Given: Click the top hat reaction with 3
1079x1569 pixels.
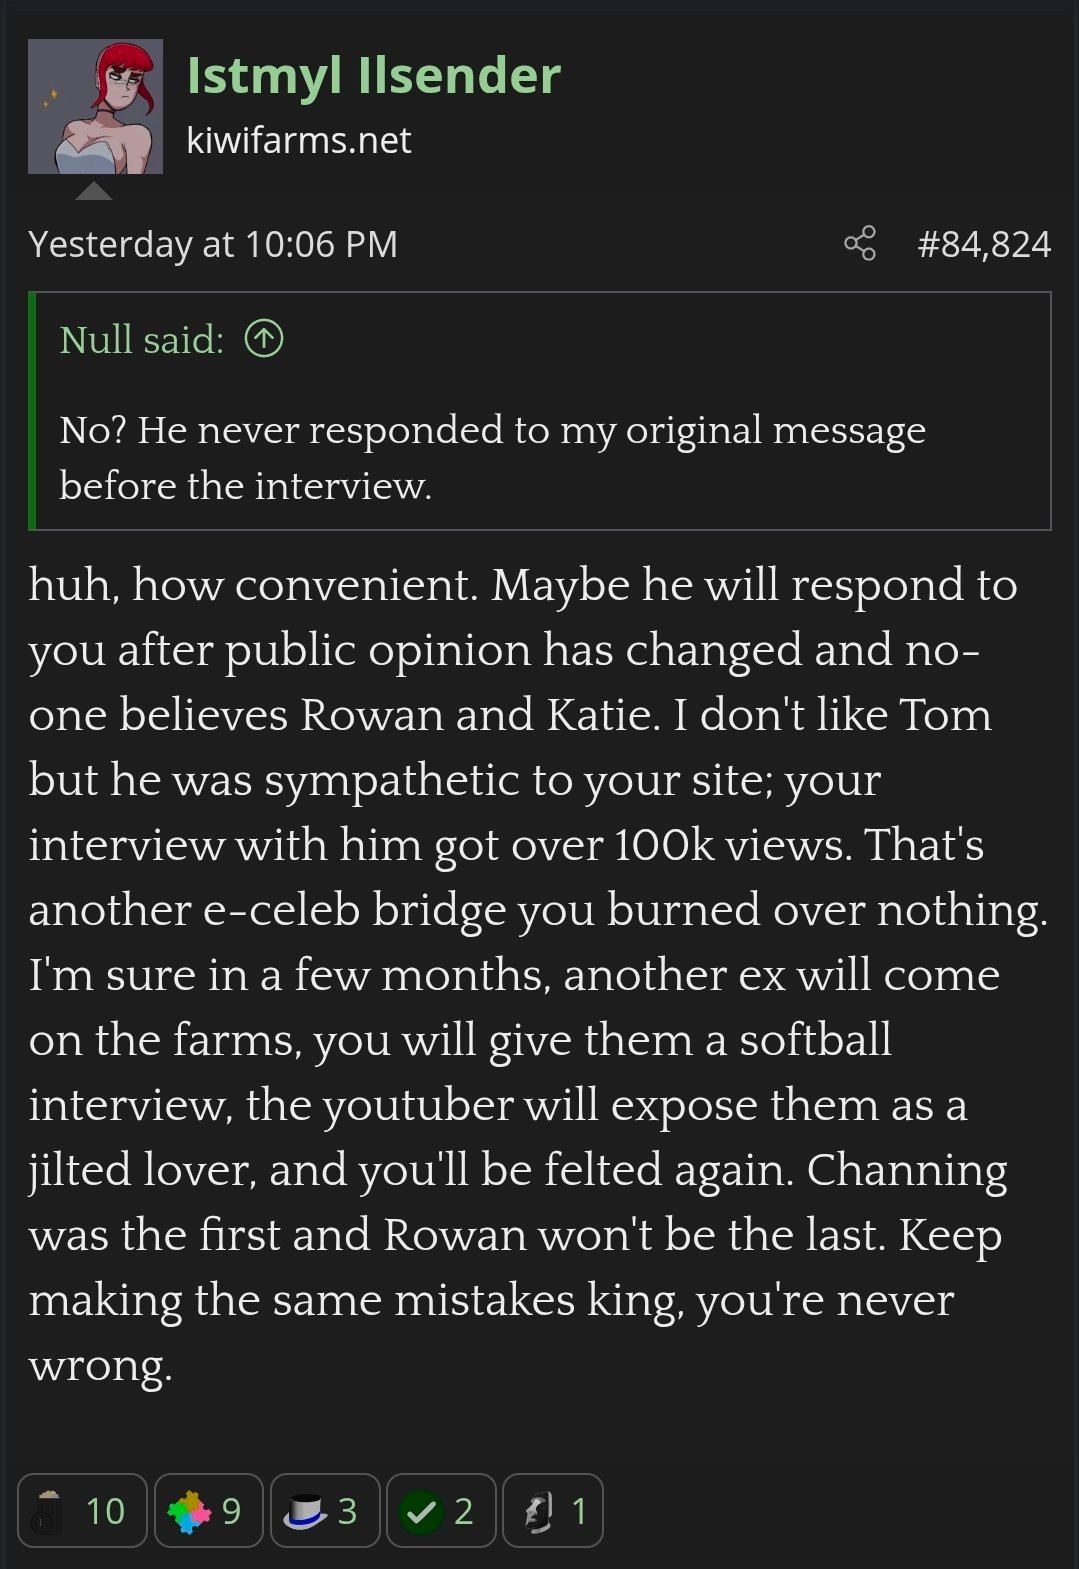Looking at the screenshot, I should 324,1510.
